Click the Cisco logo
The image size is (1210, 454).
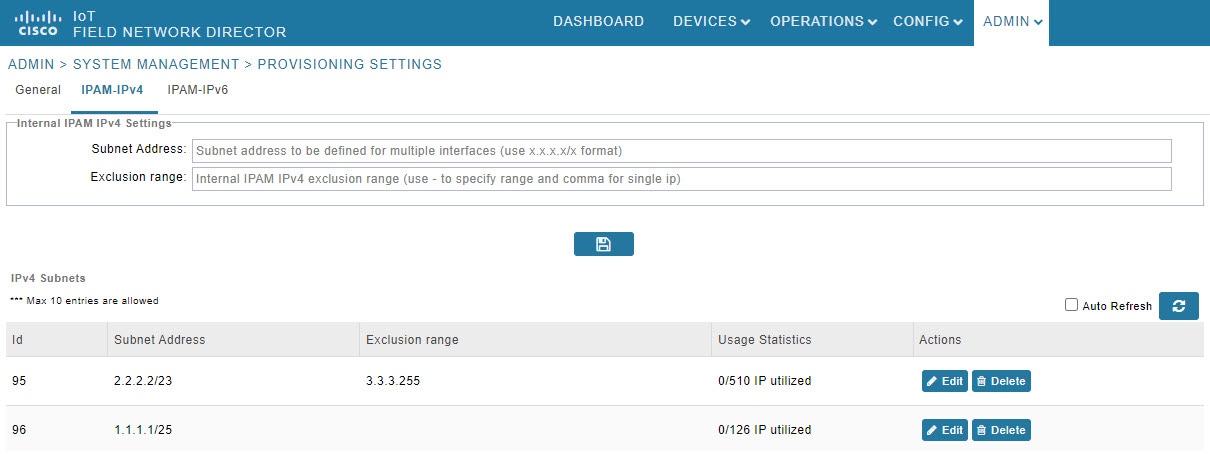[39, 23]
